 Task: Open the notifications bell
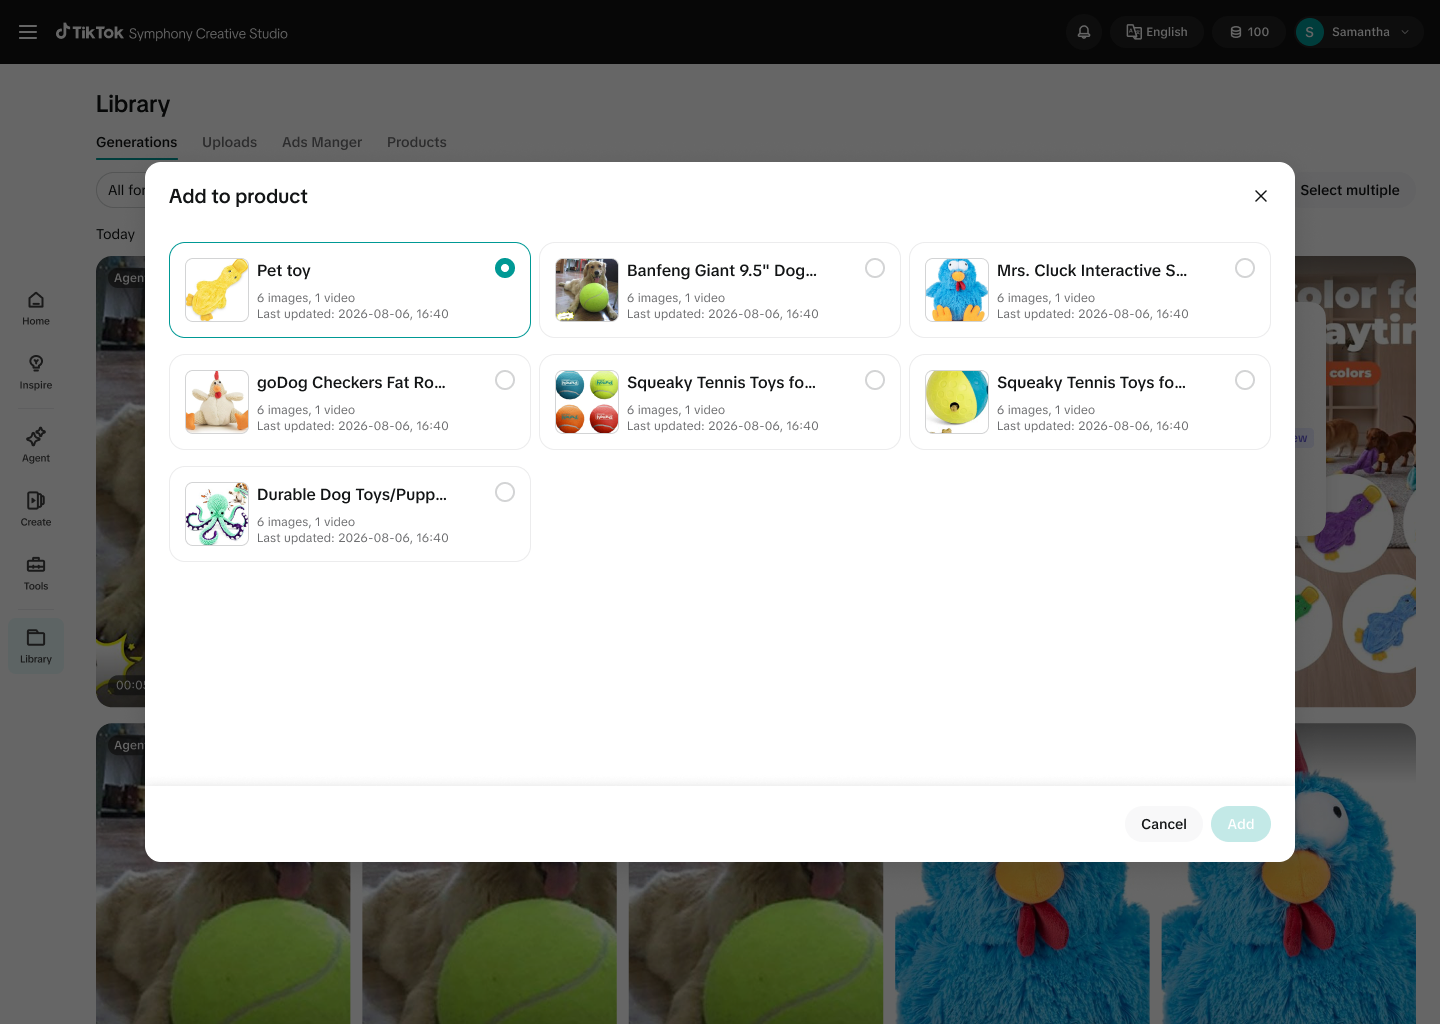[x=1084, y=32]
